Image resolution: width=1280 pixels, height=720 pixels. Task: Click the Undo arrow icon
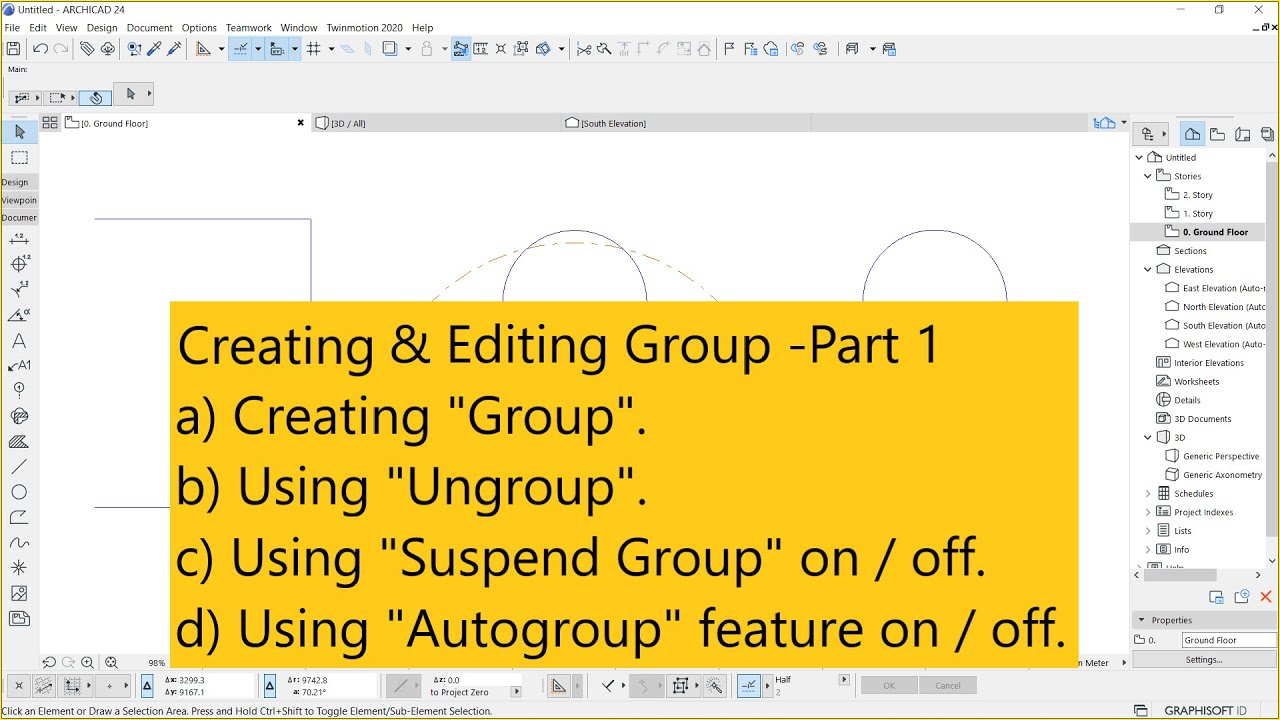click(40, 48)
